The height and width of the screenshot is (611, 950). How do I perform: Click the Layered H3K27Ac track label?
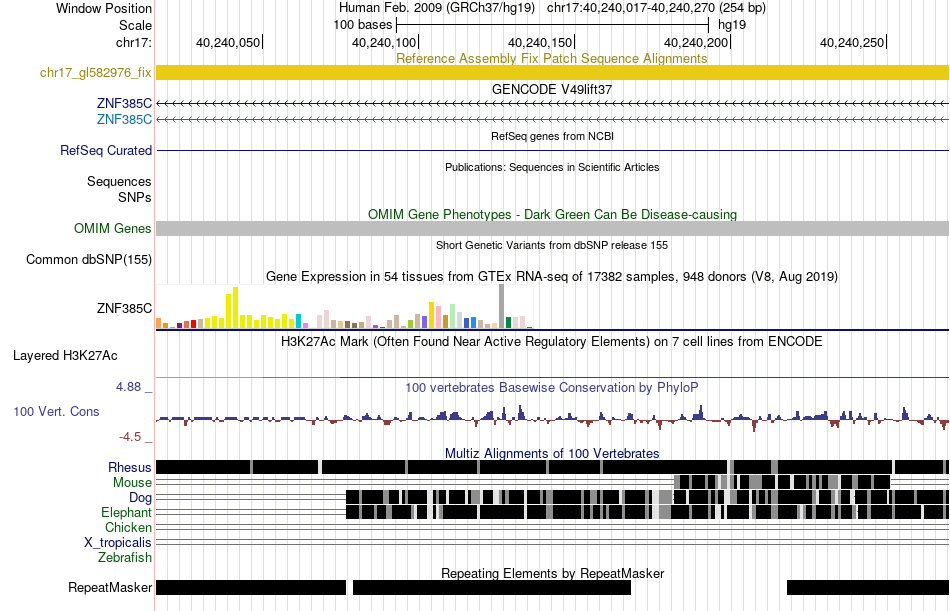tap(65, 356)
